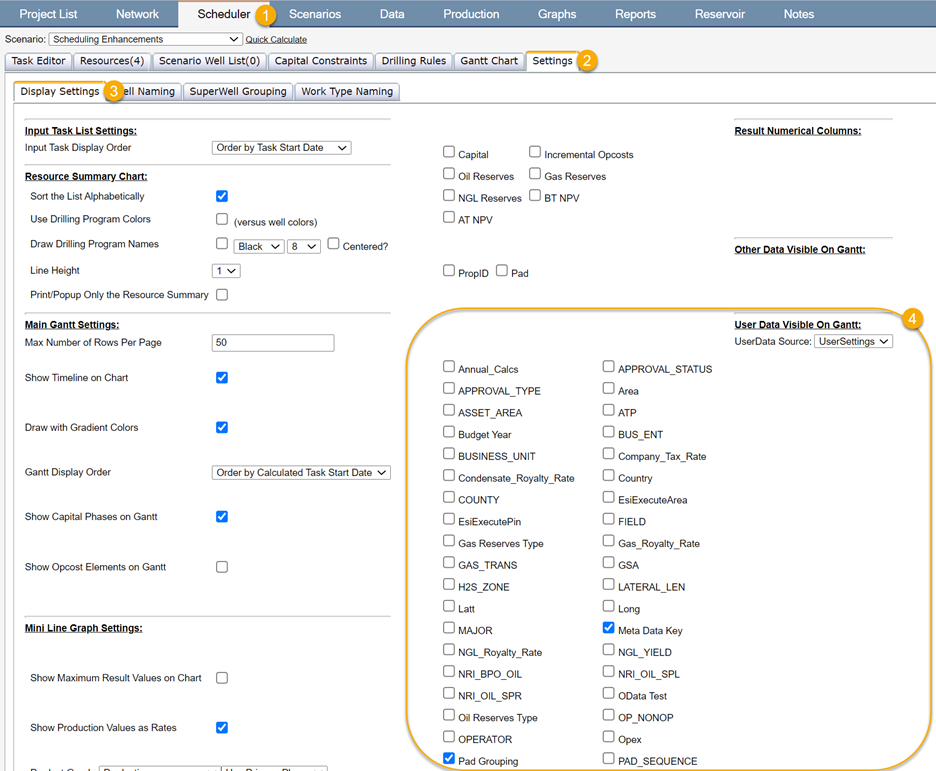Screen dimensions: 936x771
Task: Open the Capital Constraints tab
Action: (x=320, y=61)
